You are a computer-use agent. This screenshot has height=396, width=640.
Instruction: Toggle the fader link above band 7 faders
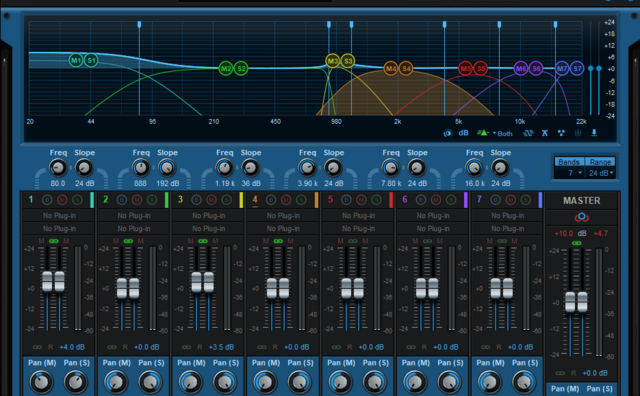pyautogui.click(x=502, y=241)
